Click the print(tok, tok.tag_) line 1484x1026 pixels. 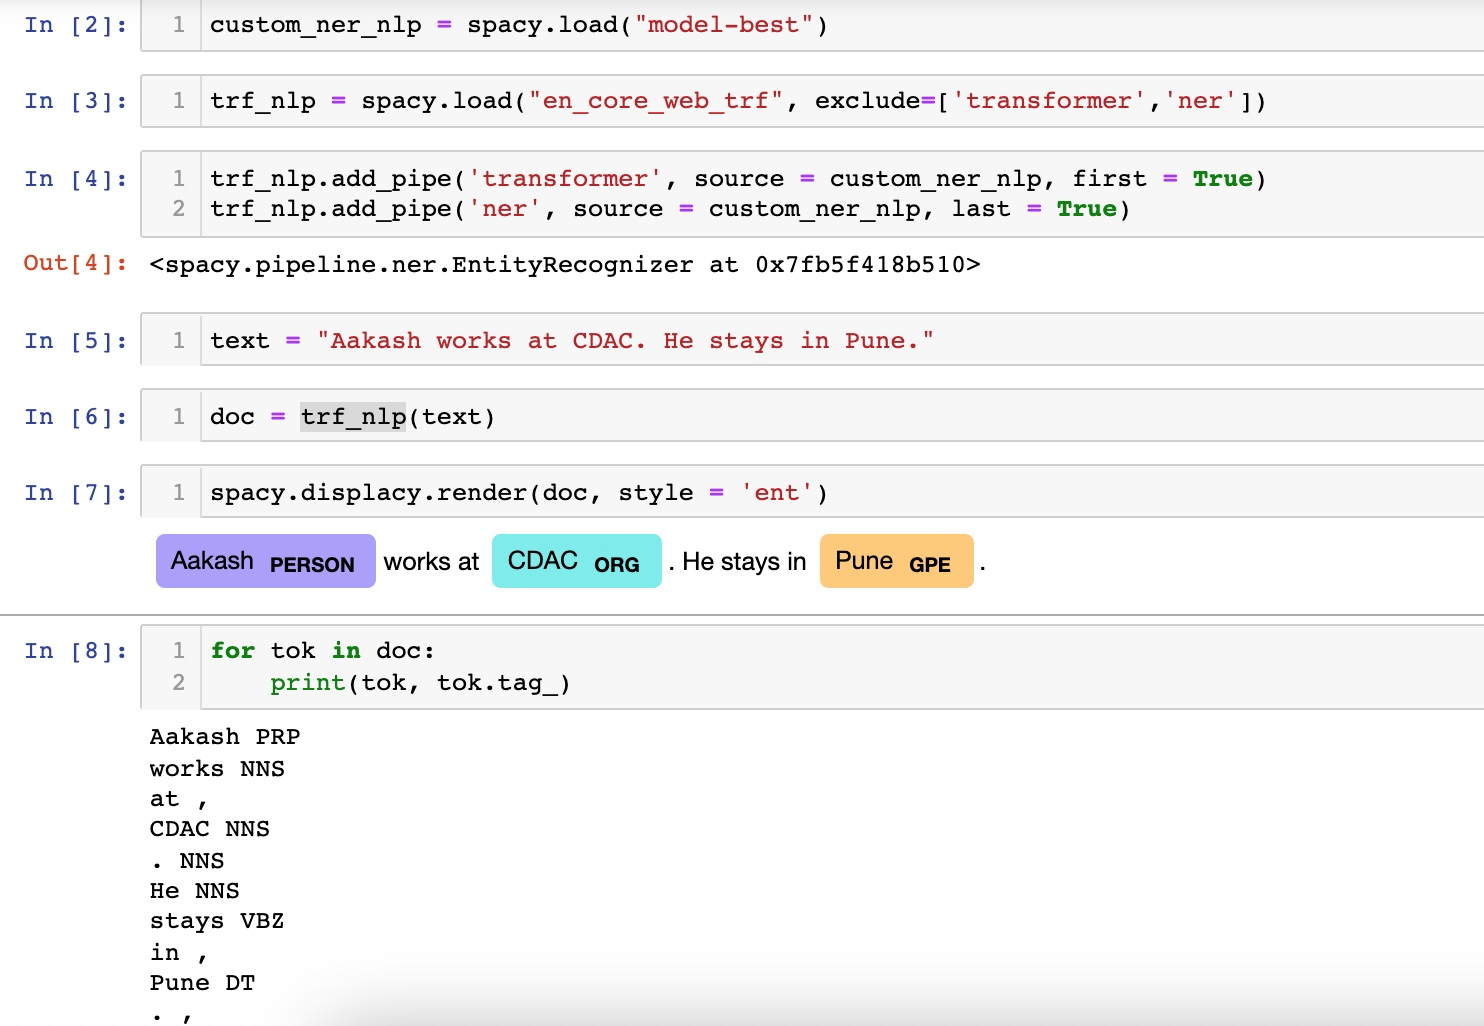coord(420,683)
